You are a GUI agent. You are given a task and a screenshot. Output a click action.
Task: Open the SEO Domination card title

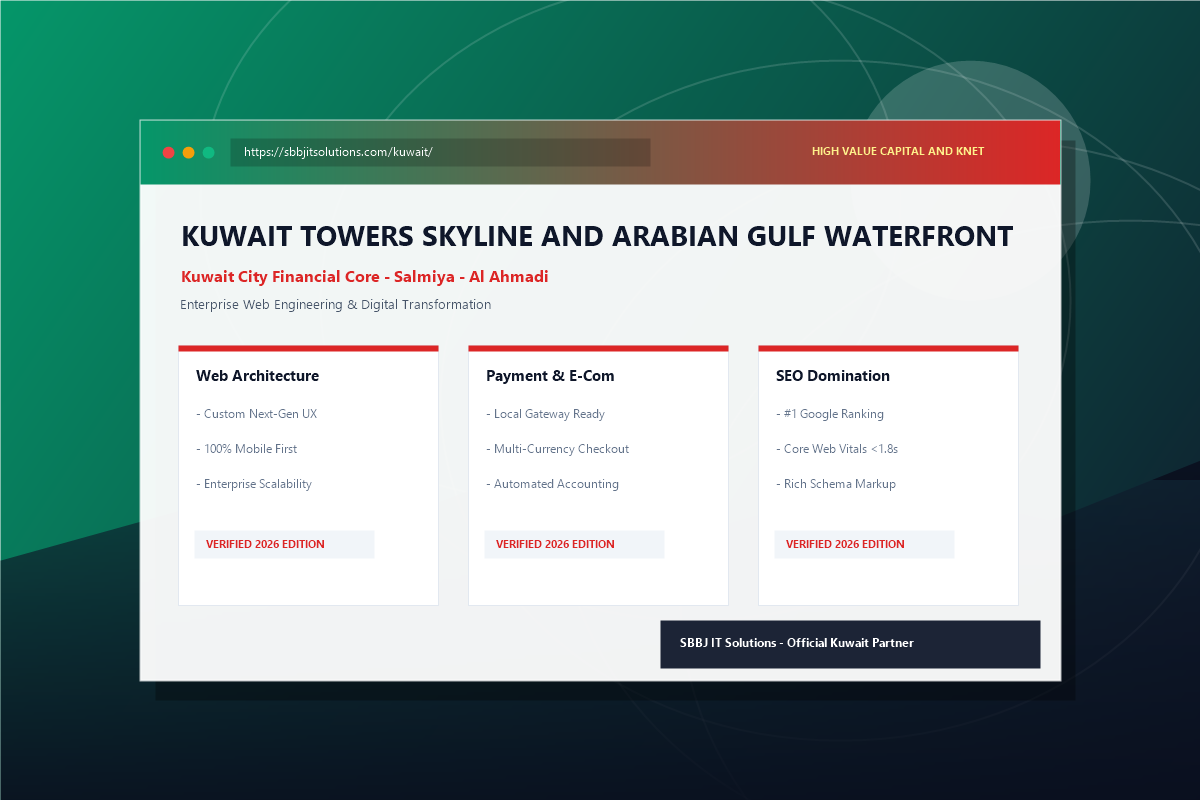click(x=832, y=376)
